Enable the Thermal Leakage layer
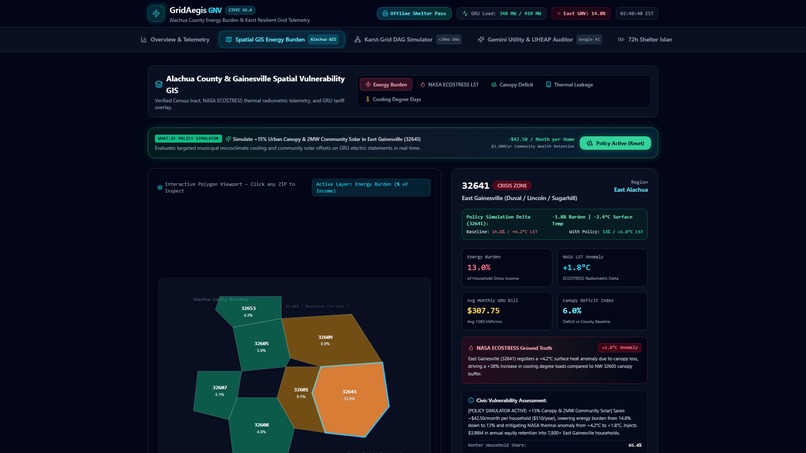This screenshot has width=806, height=453. coord(570,84)
